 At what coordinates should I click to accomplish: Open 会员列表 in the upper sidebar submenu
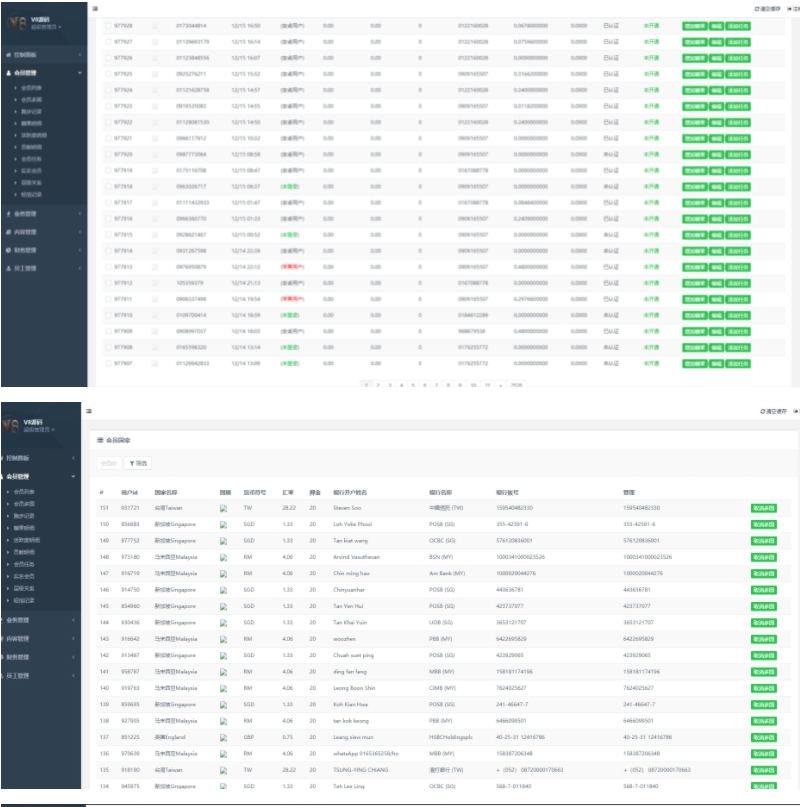tap(33, 89)
